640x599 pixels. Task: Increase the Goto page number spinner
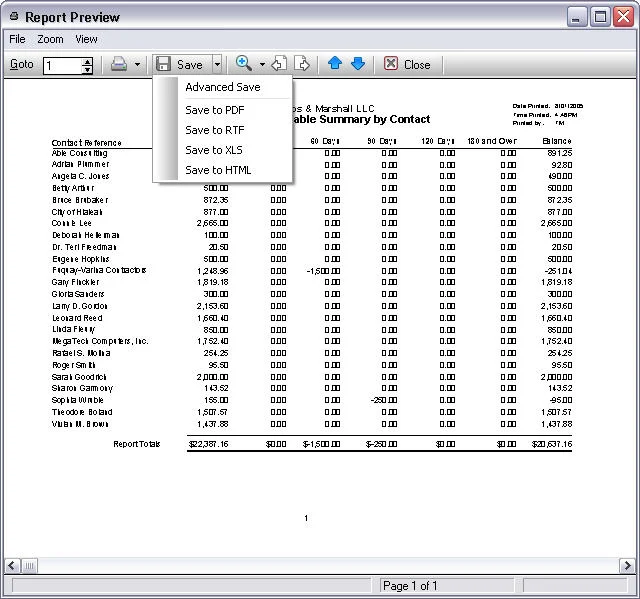87,61
